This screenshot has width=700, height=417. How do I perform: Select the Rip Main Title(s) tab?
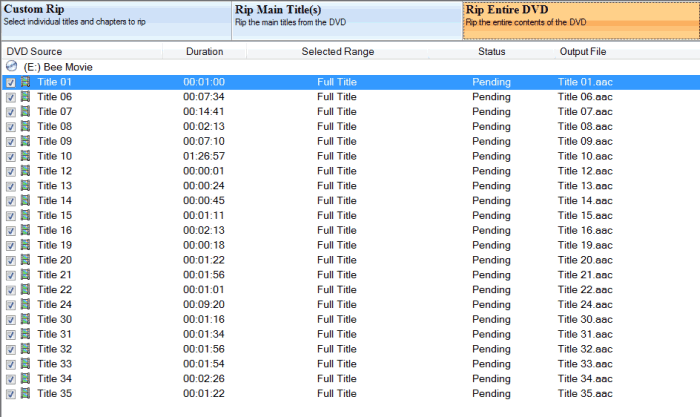click(x=346, y=20)
